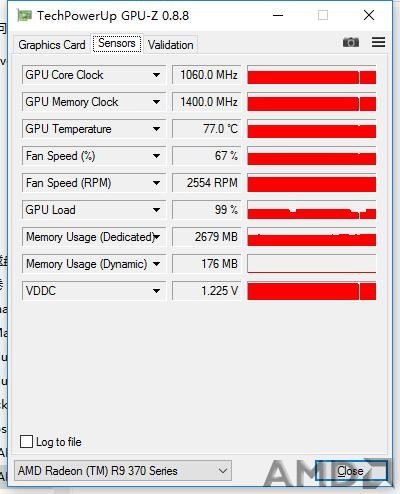
Task: Switch to the Graphics Card tab
Action: pyautogui.click(x=52, y=45)
